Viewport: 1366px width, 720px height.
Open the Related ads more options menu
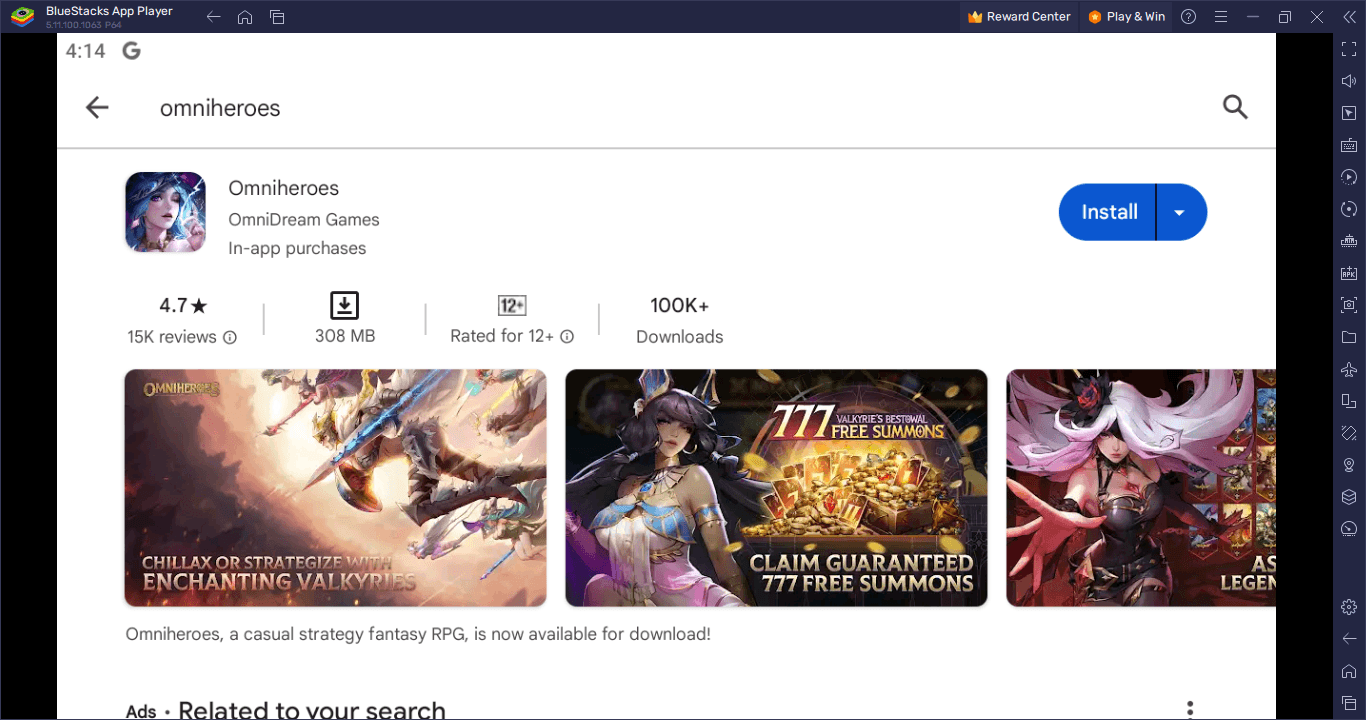tap(1189, 709)
